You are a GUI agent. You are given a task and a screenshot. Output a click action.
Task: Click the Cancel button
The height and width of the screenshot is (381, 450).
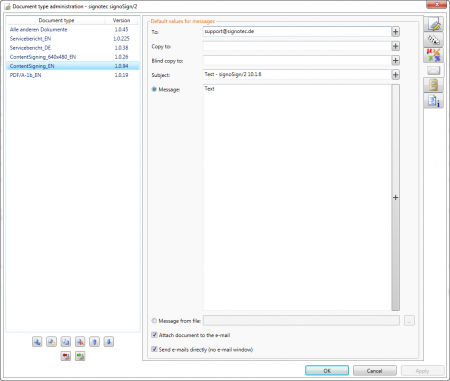[375, 371]
